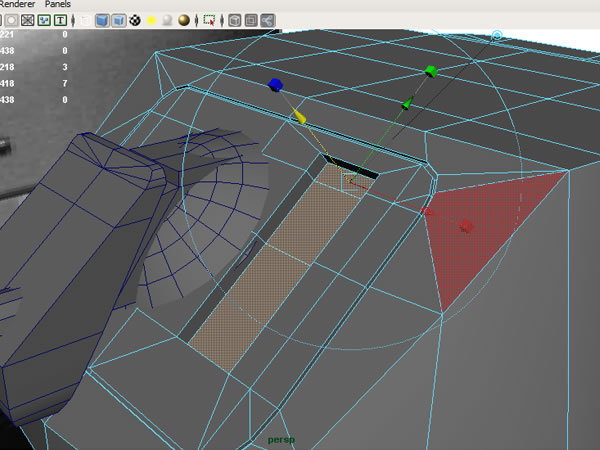Toggle textured display checker ball icon
The width and height of the screenshot is (600, 450).
tap(135, 20)
